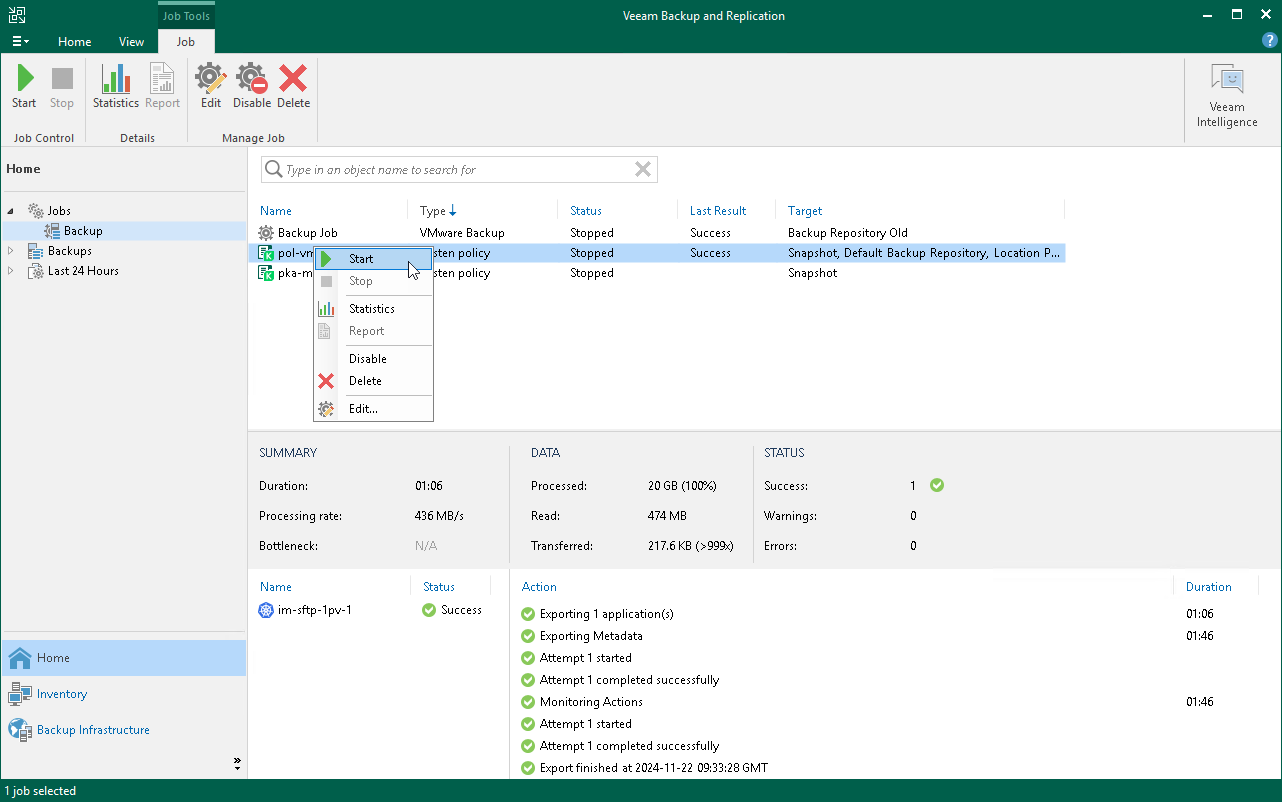Choose Edit... in the context menu
Screen dimensions: 1282x802
pyautogui.click(x=373, y=409)
